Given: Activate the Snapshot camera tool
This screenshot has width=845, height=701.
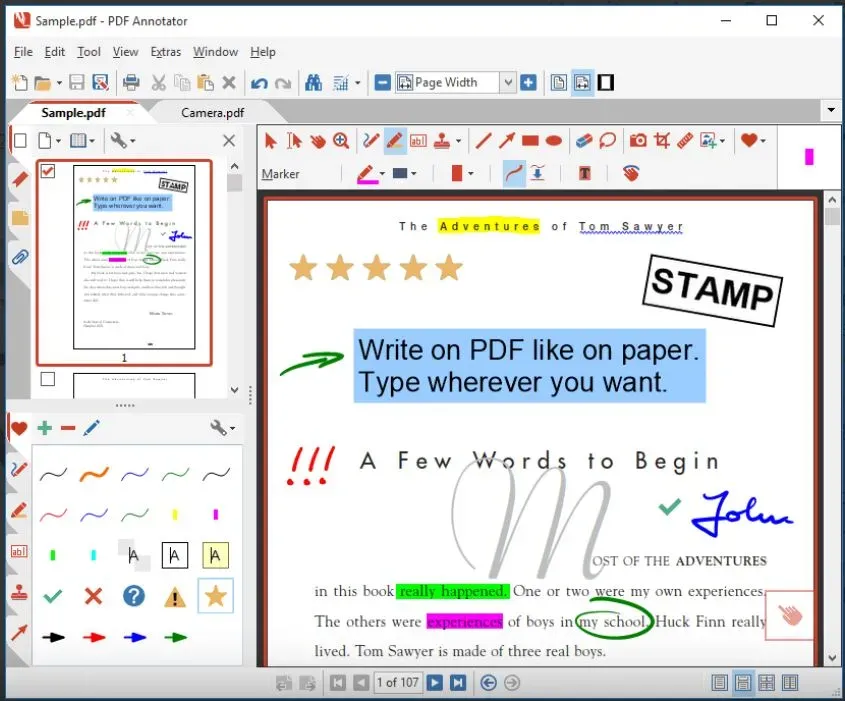Looking at the screenshot, I should 637,141.
